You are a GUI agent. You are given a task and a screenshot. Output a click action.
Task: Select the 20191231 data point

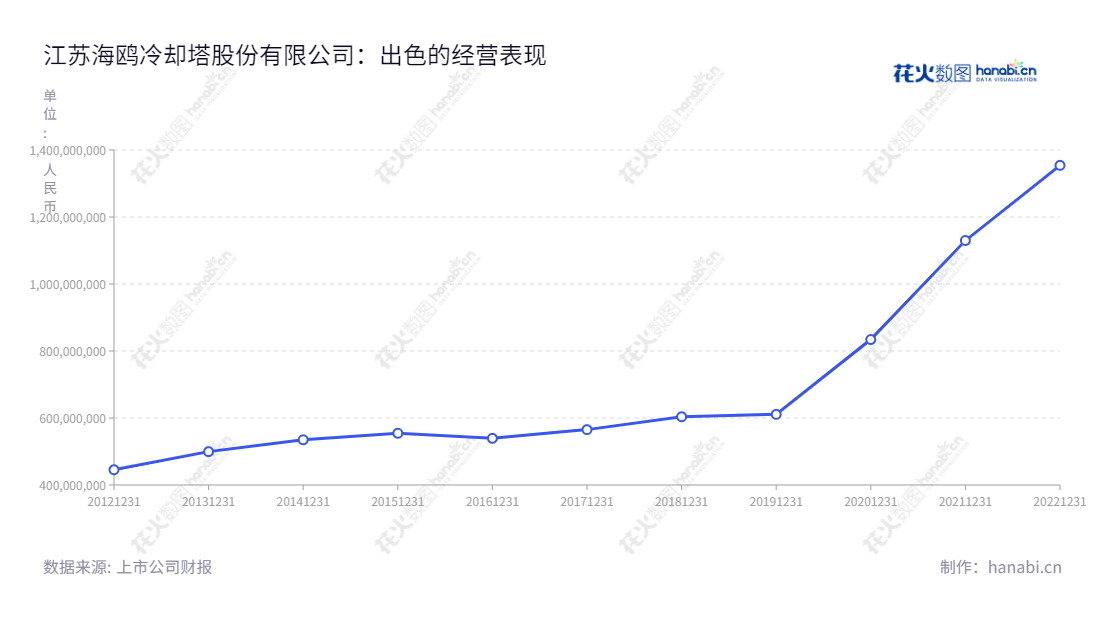click(x=776, y=415)
